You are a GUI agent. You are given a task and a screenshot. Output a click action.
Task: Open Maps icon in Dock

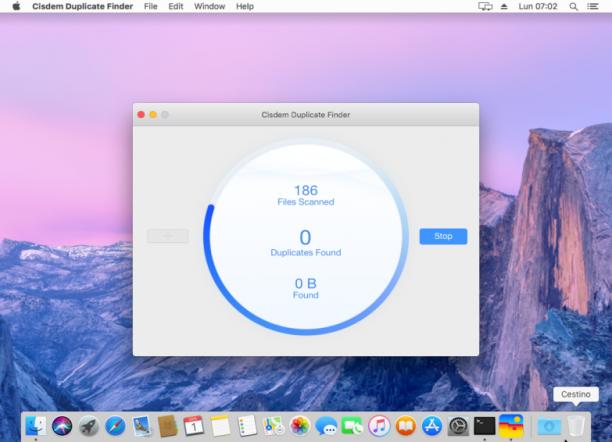coord(273,426)
